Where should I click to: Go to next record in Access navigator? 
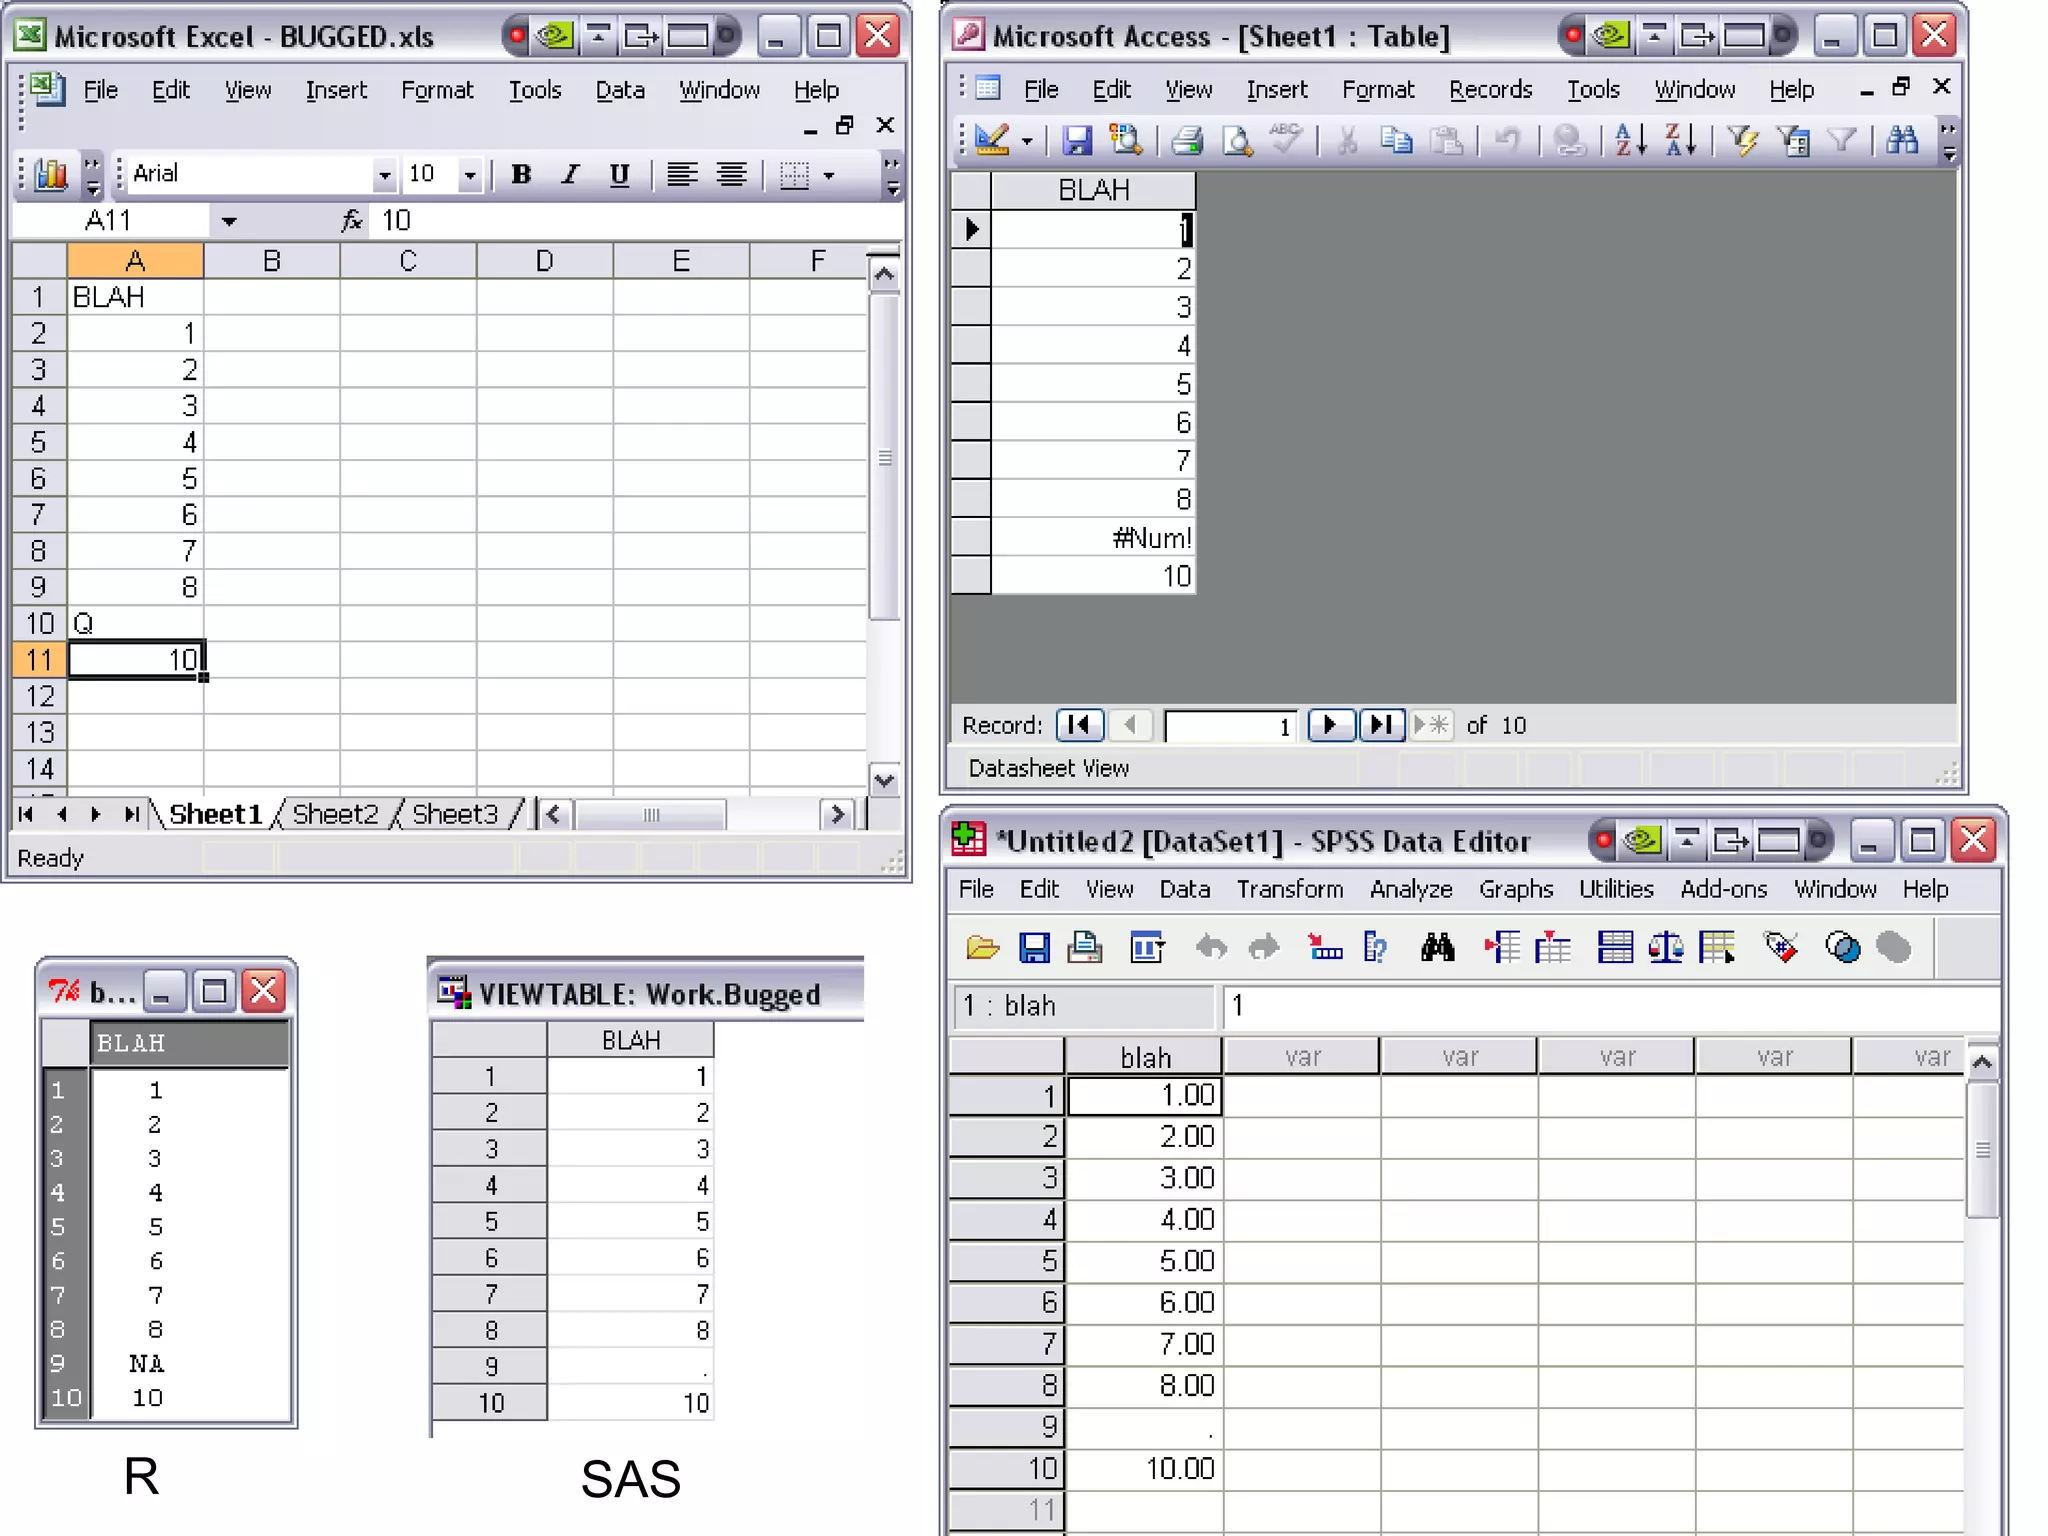click(x=1330, y=725)
